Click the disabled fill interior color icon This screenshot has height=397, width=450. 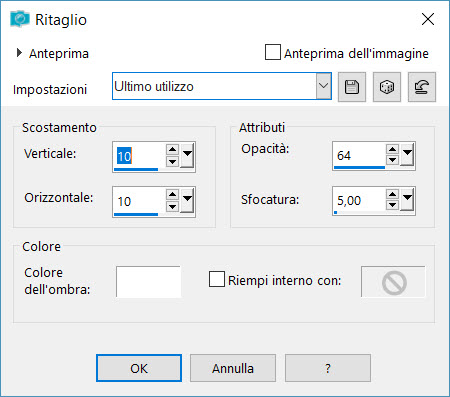coord(393,282)
